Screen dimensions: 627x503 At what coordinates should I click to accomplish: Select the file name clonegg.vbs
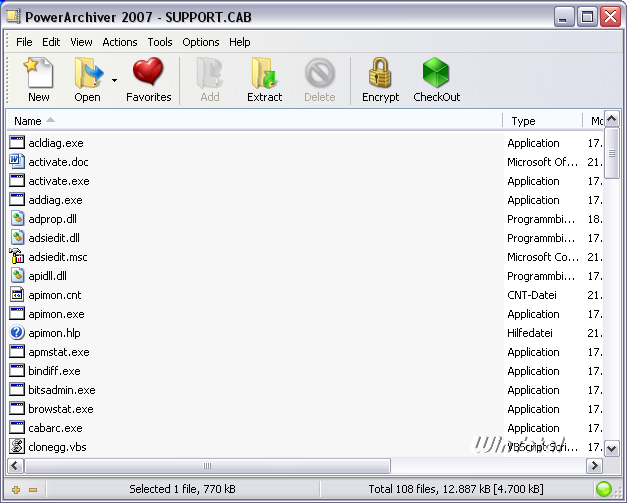click(x=57, y=447)
